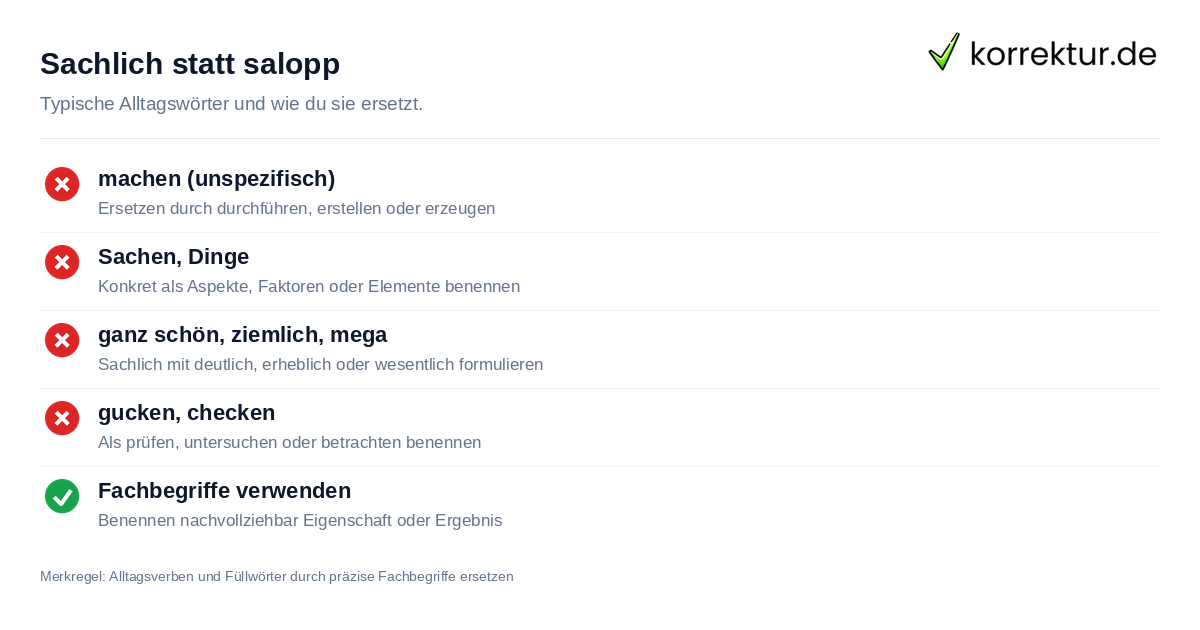1200x630 pixels.
Task: Click the subtitle Typische Alltagswörter und wie du sie ersetzt
Action: 231,104
